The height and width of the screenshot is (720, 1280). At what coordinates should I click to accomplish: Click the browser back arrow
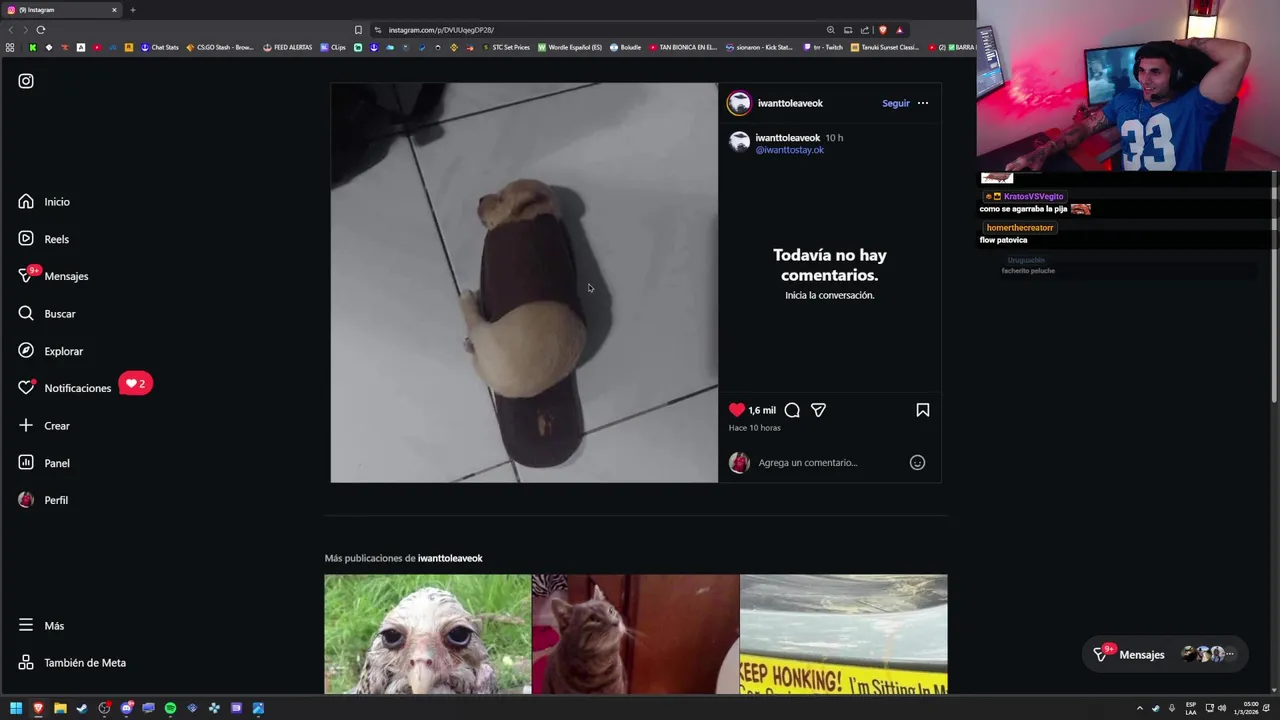click(11, 30)
